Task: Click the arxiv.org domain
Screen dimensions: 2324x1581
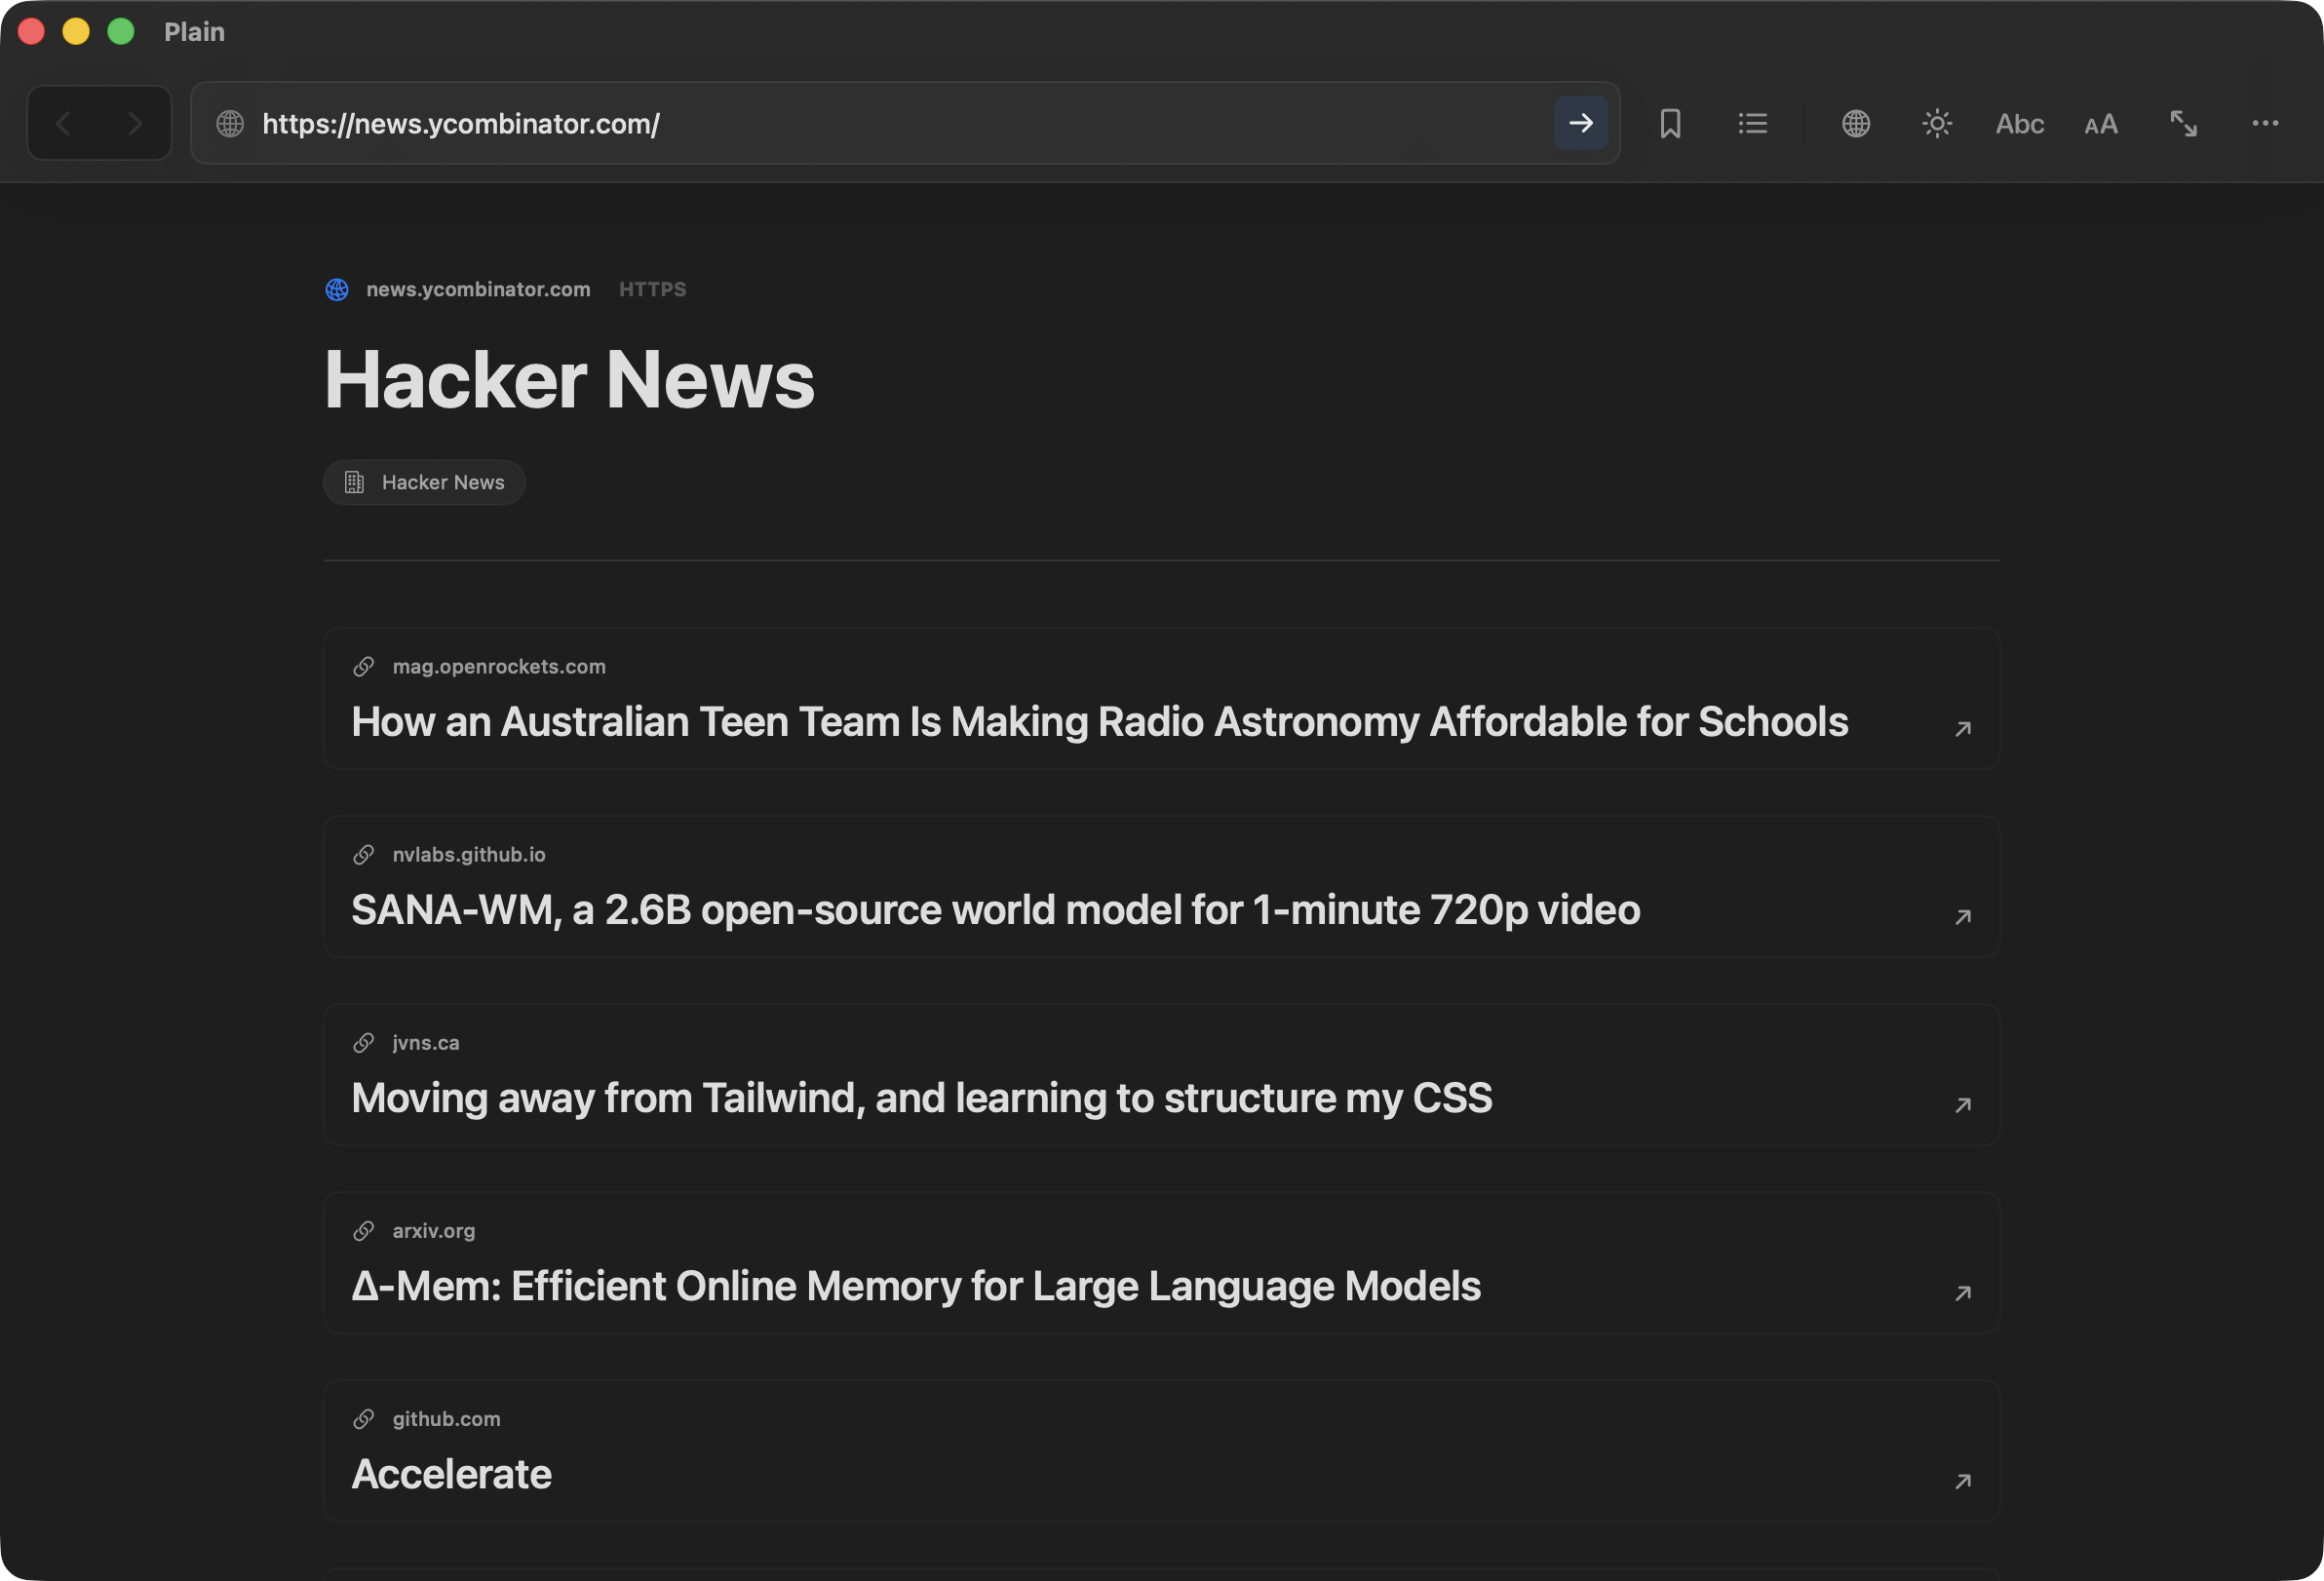Action: 434,1231
